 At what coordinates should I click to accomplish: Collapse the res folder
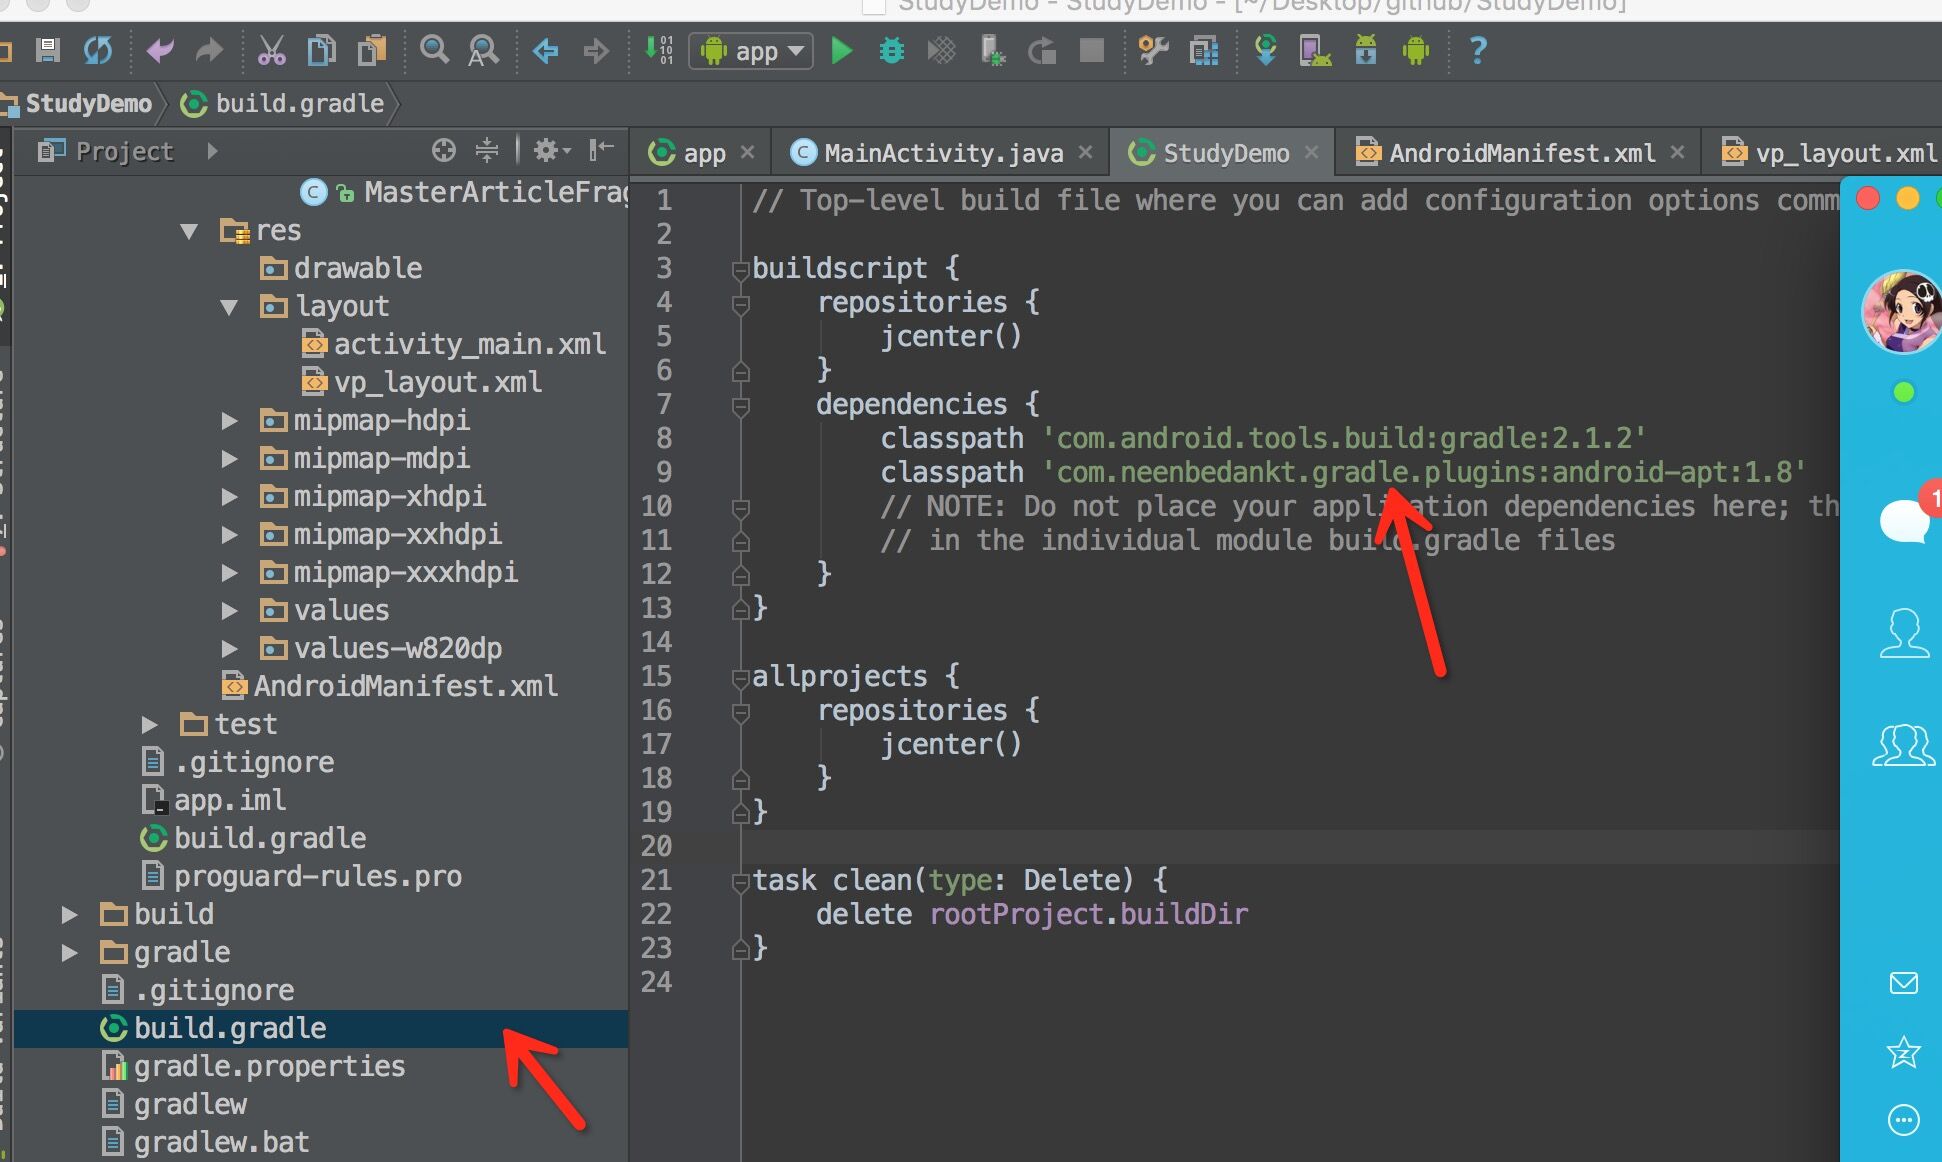point(189,231)
